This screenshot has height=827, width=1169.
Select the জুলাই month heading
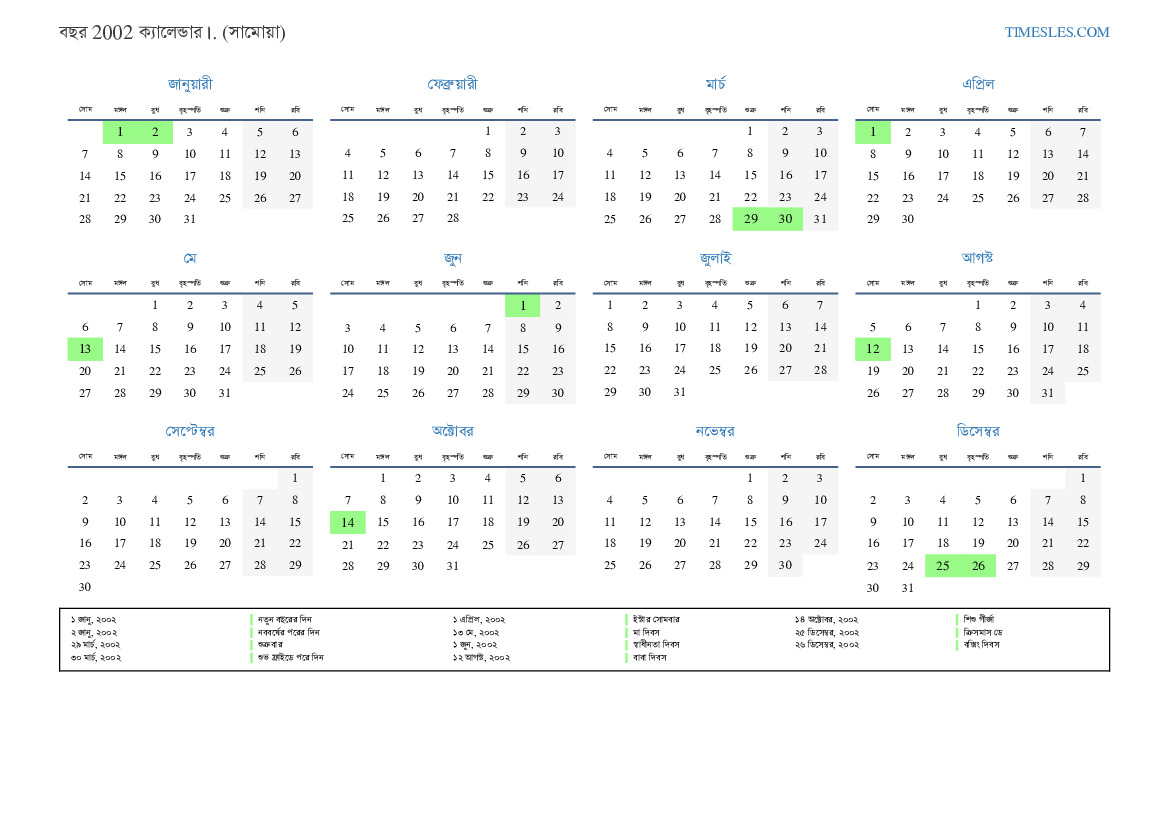tap(715, 258)
